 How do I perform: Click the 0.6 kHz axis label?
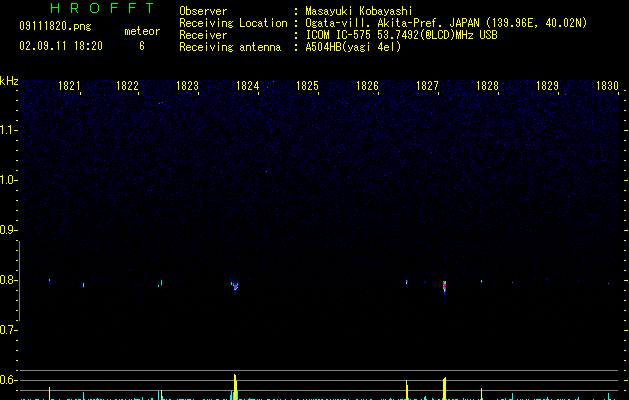pyautogui.click(x=8, y=380)
